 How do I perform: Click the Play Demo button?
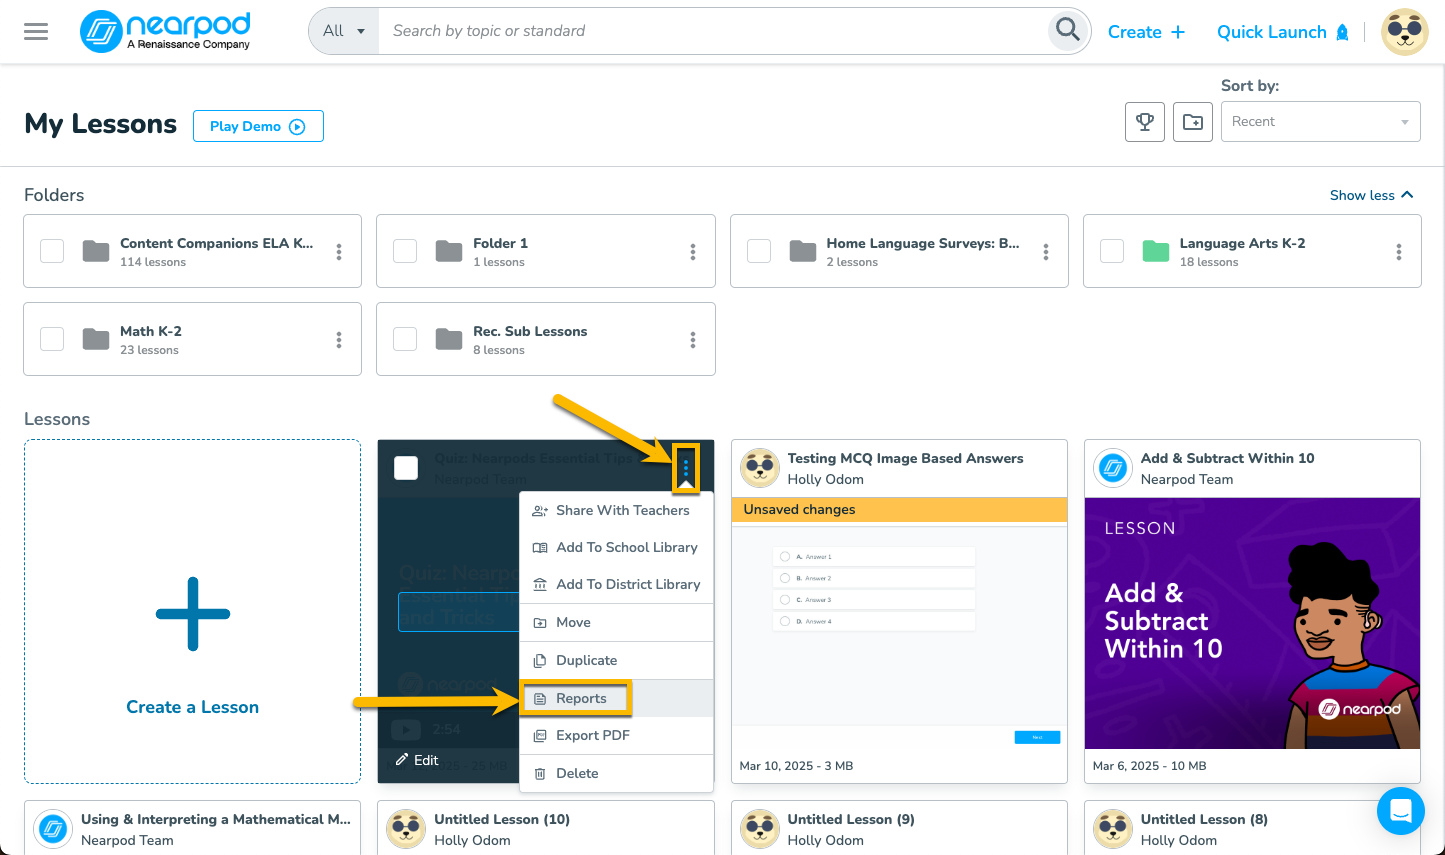point(258,126)
